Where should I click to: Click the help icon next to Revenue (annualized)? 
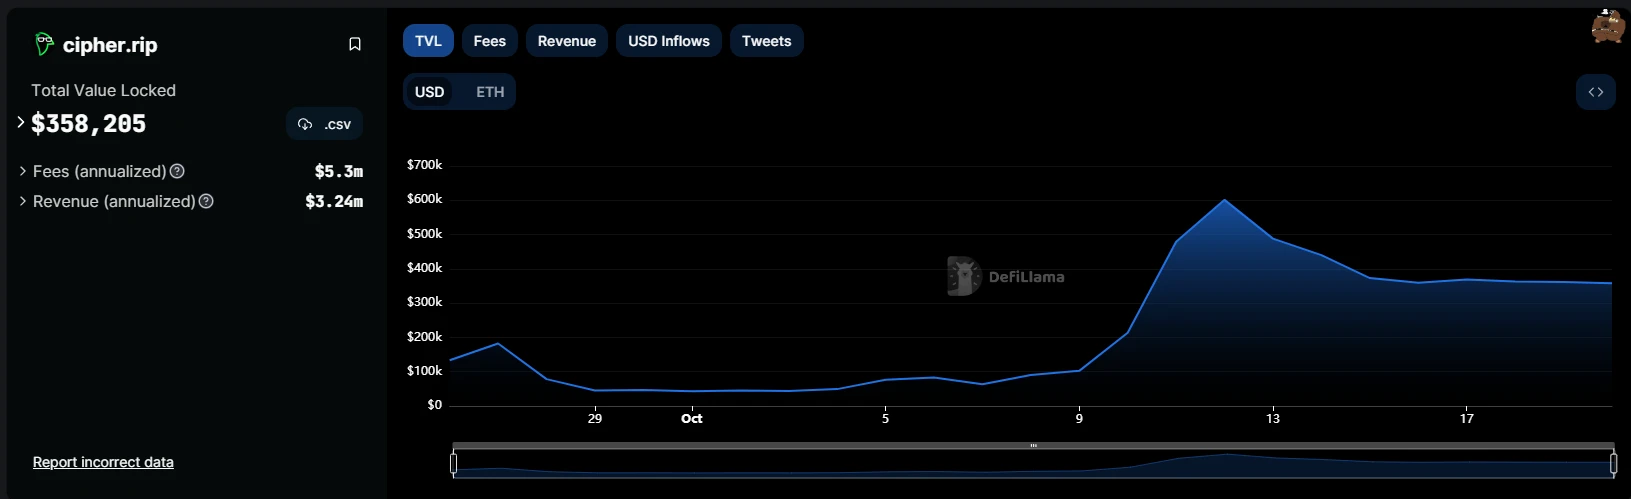[x=206, y=202]
